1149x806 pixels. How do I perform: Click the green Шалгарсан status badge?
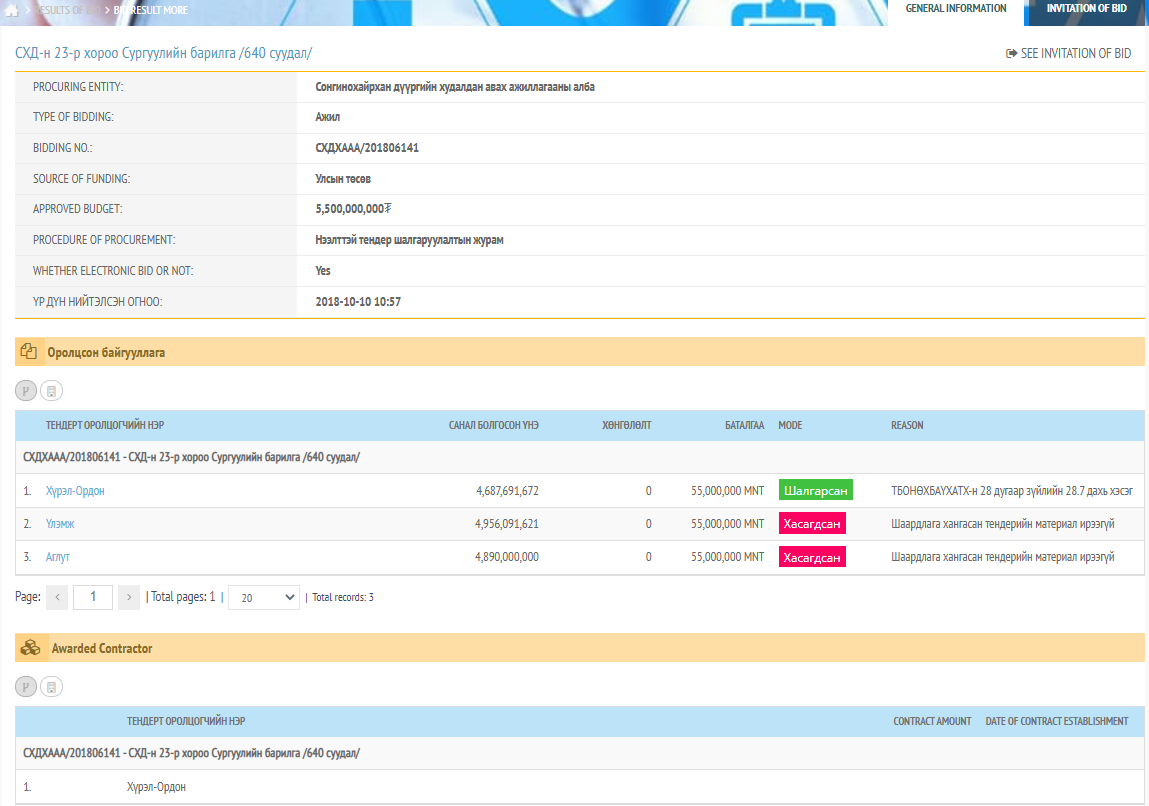coord(815,491)
